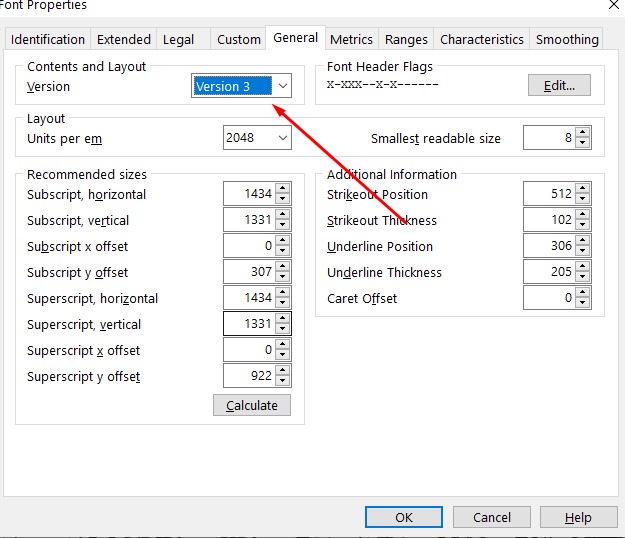This screenshot has width=625, height=538.
Task: Click the Cancel button
Action: point(492,517)
